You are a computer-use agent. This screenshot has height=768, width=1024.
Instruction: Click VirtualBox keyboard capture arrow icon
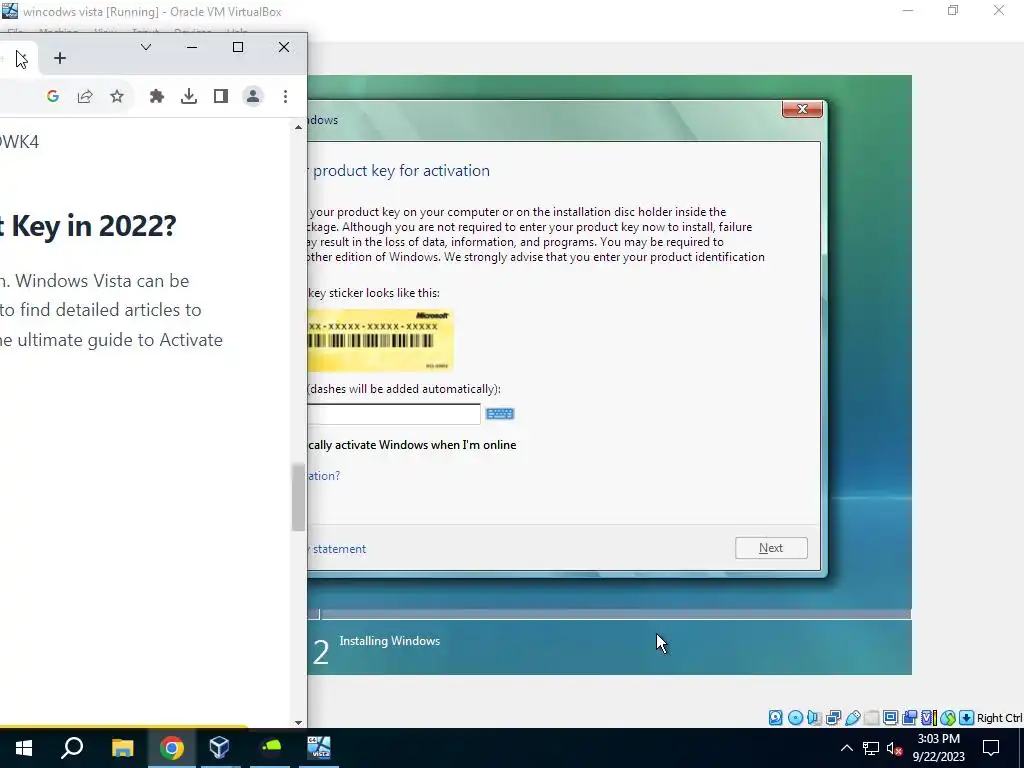coord(967,718)
